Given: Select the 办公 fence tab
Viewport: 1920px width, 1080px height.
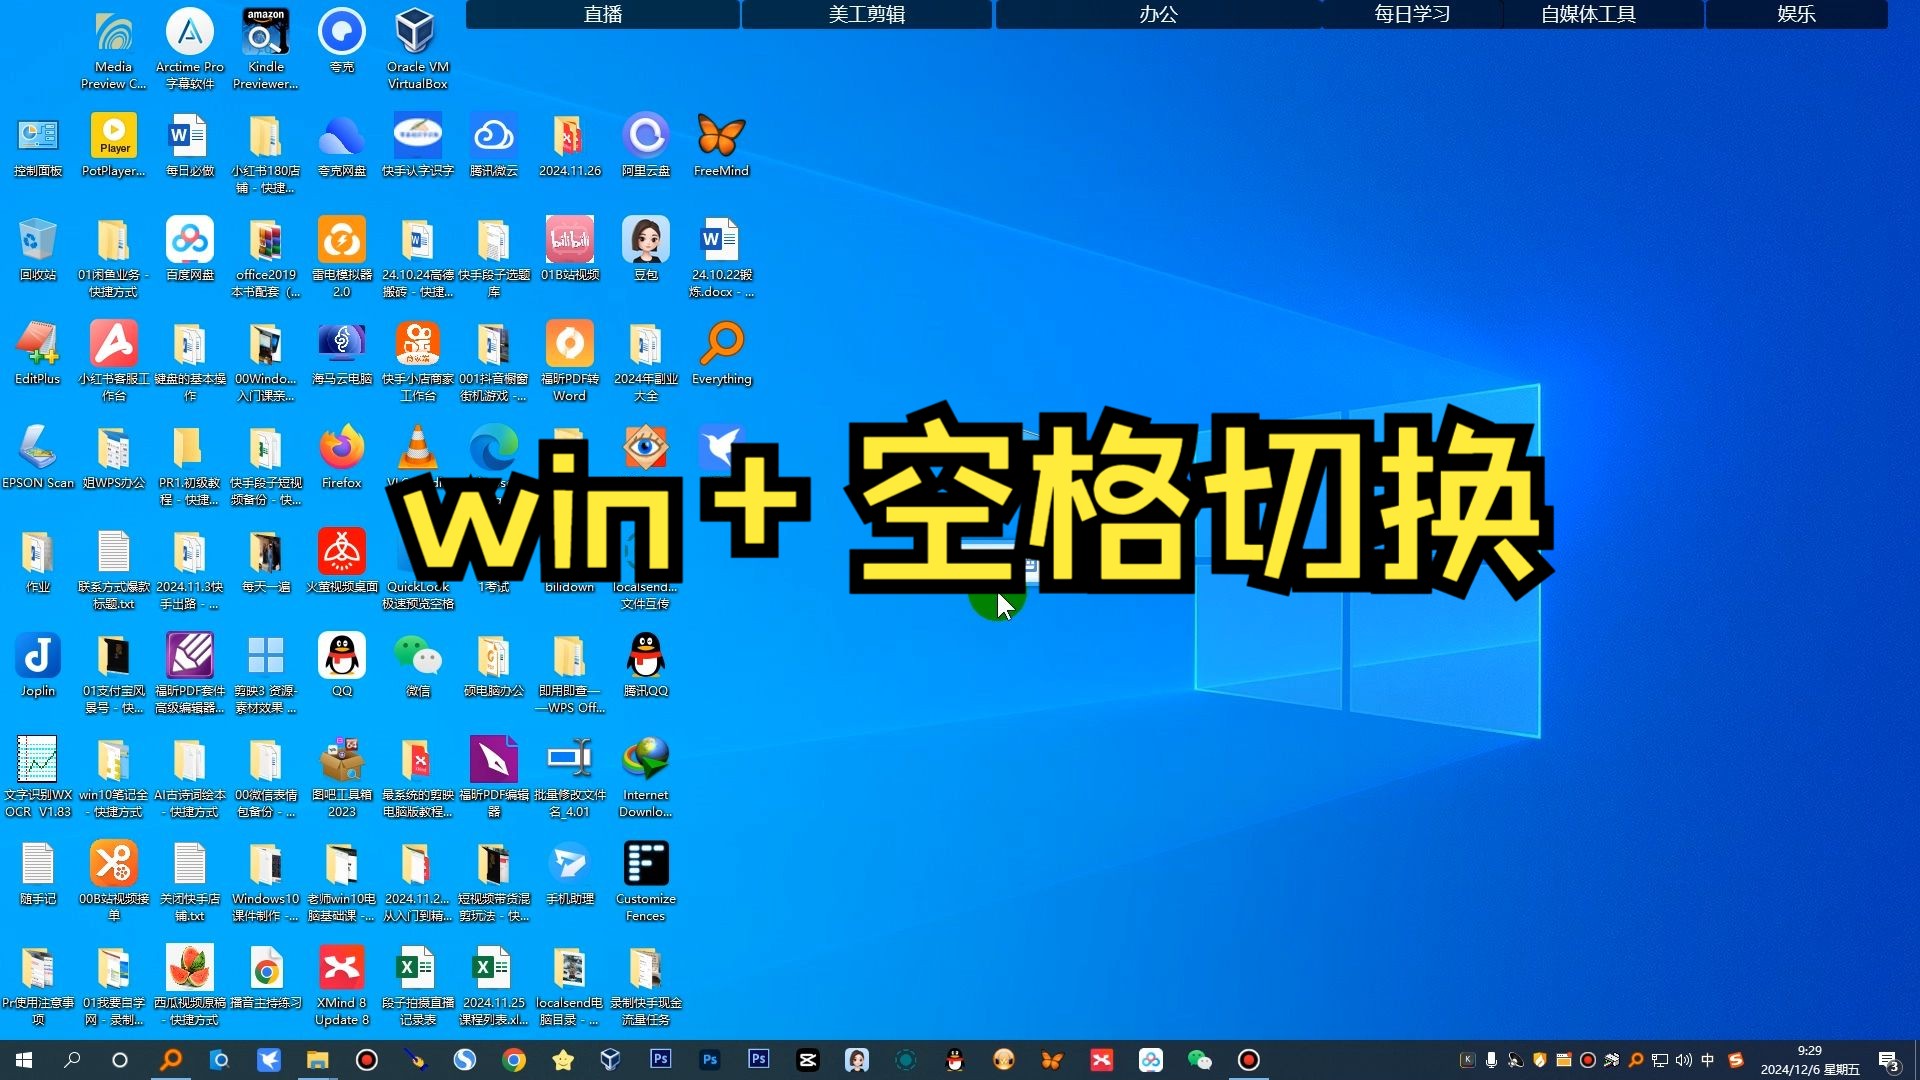Looking at the screenshot, I should click(x=1158, y=14).
